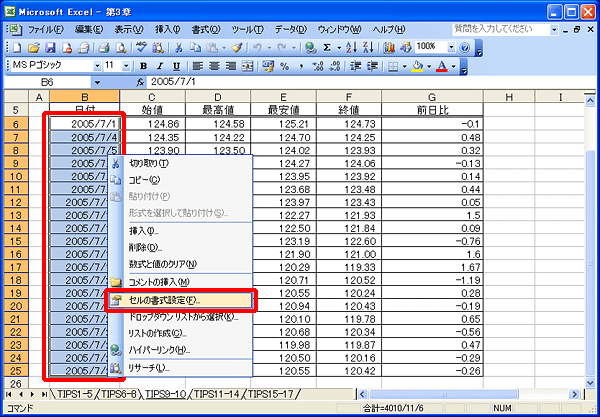
Task: Click the Copy icon in the standard toolbar
Action: [196, 47]
